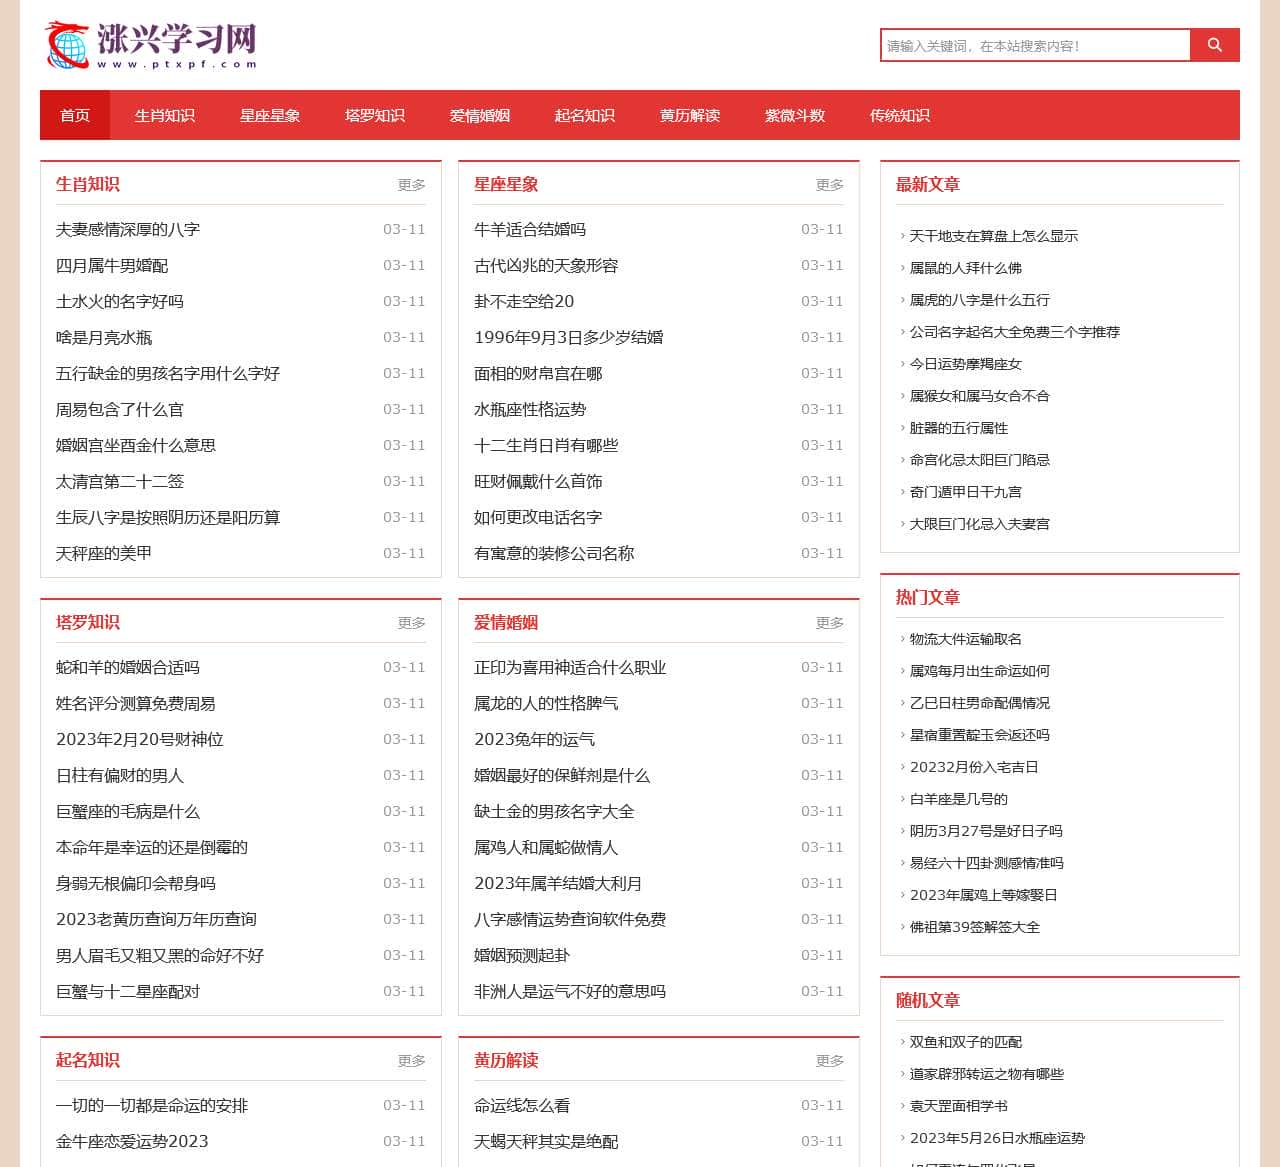The image size is (1280, 1167).
Task: Click 更多 in the 起名知识 panel
Action: (412, 1061)
